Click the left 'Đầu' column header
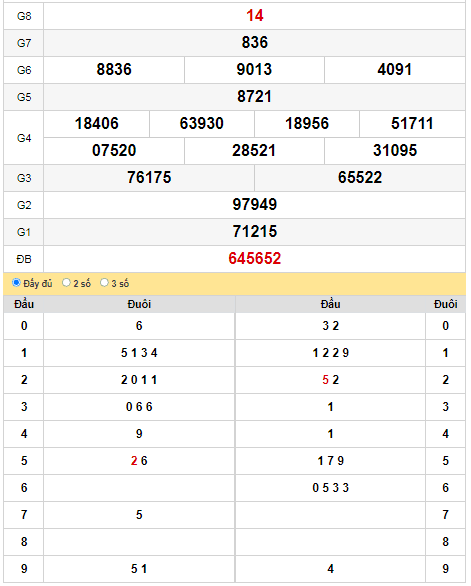The width and height of the screenshot is (471, 586). click(x=24, y=304)
